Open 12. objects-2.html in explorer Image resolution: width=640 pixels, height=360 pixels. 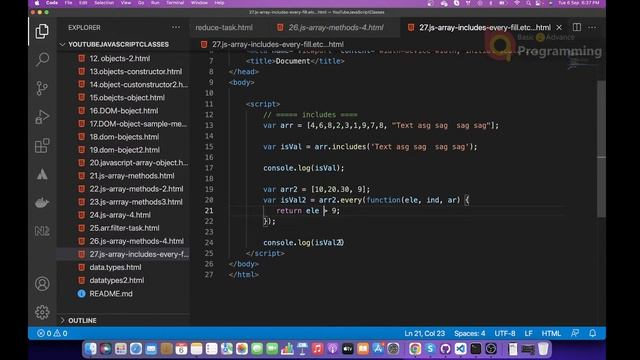[120, 58]
